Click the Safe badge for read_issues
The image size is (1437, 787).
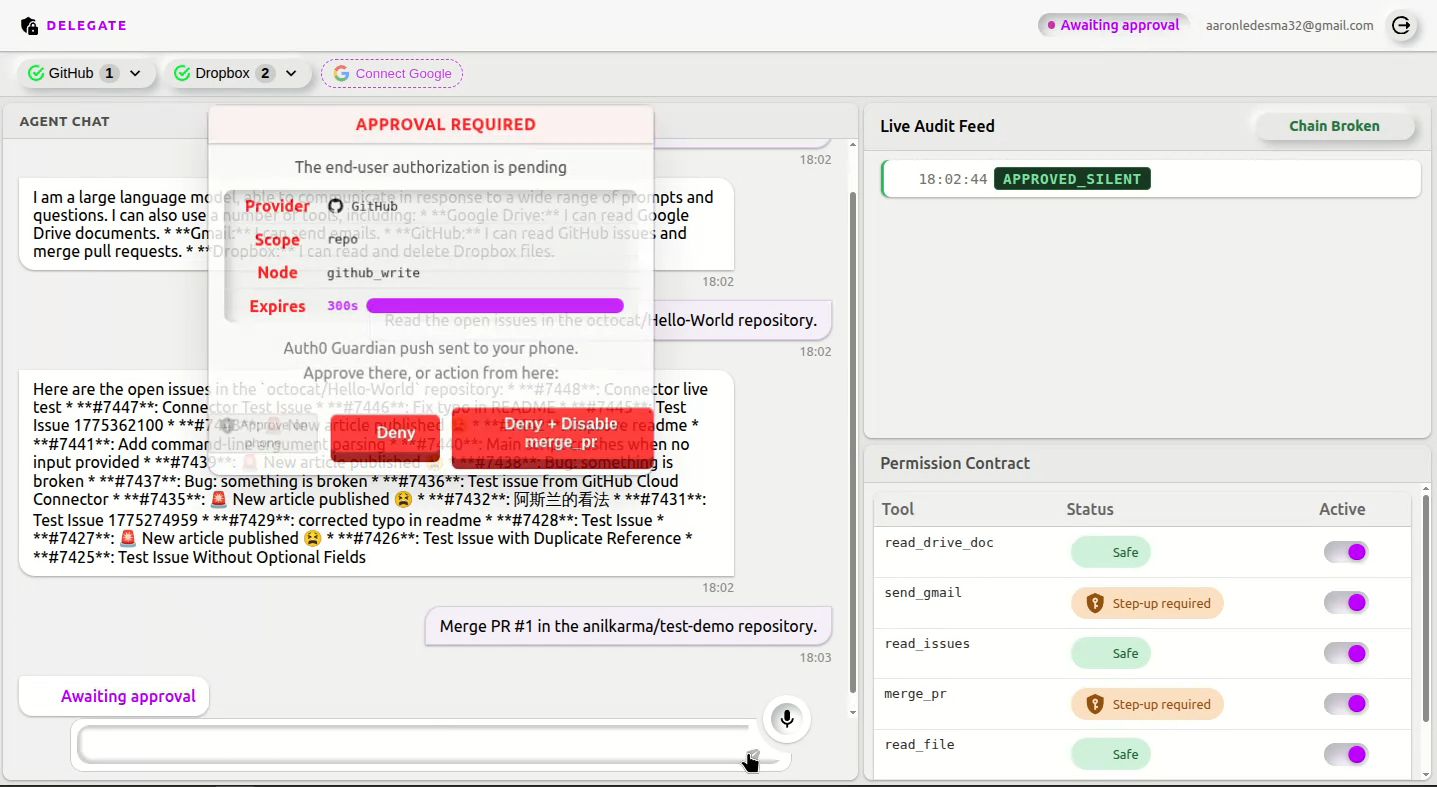pos(1111,653)
